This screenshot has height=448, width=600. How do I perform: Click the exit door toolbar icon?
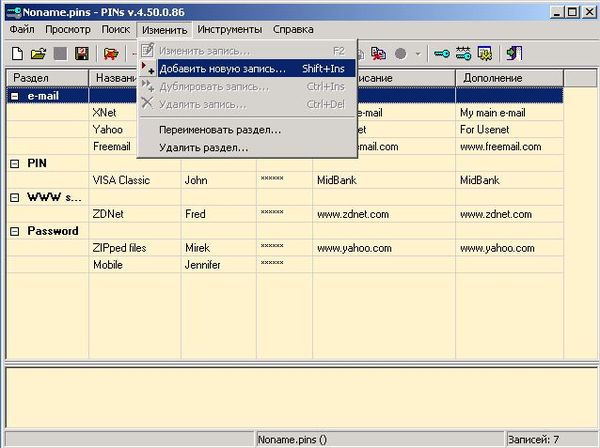point(514,54)
